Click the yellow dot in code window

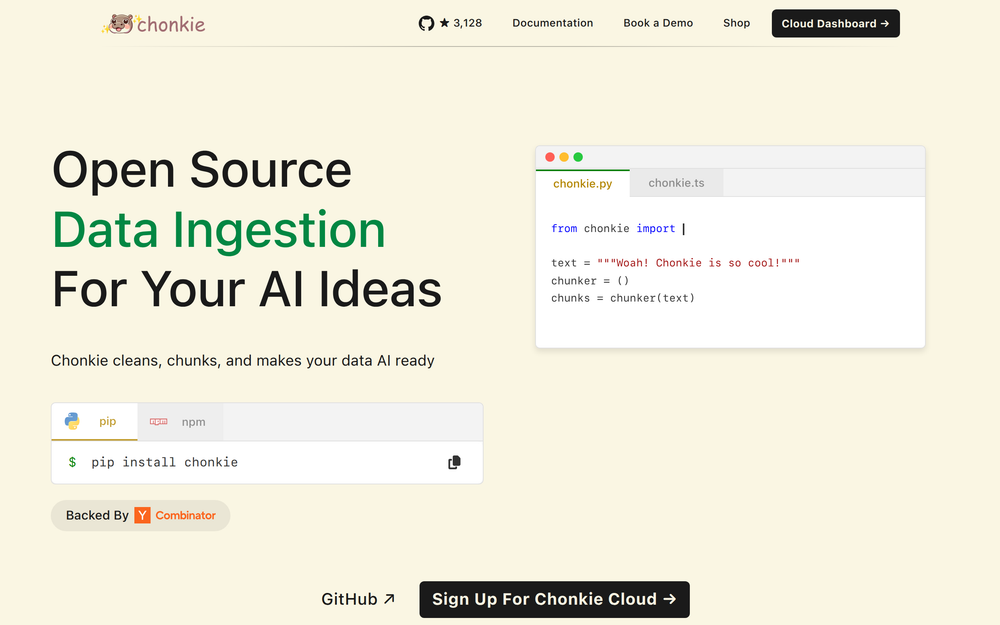[564, 157]
